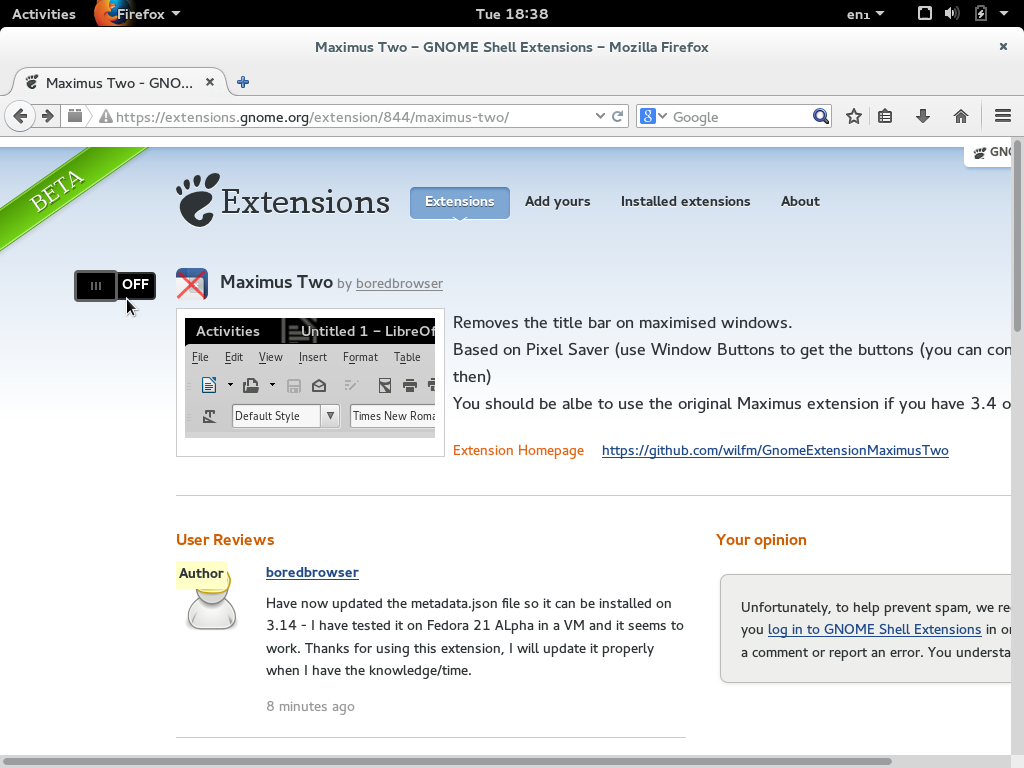Viewport: 1024px width, 768px height.
Task: Open downloads arrow icon
Action: [x=922, y=116]
